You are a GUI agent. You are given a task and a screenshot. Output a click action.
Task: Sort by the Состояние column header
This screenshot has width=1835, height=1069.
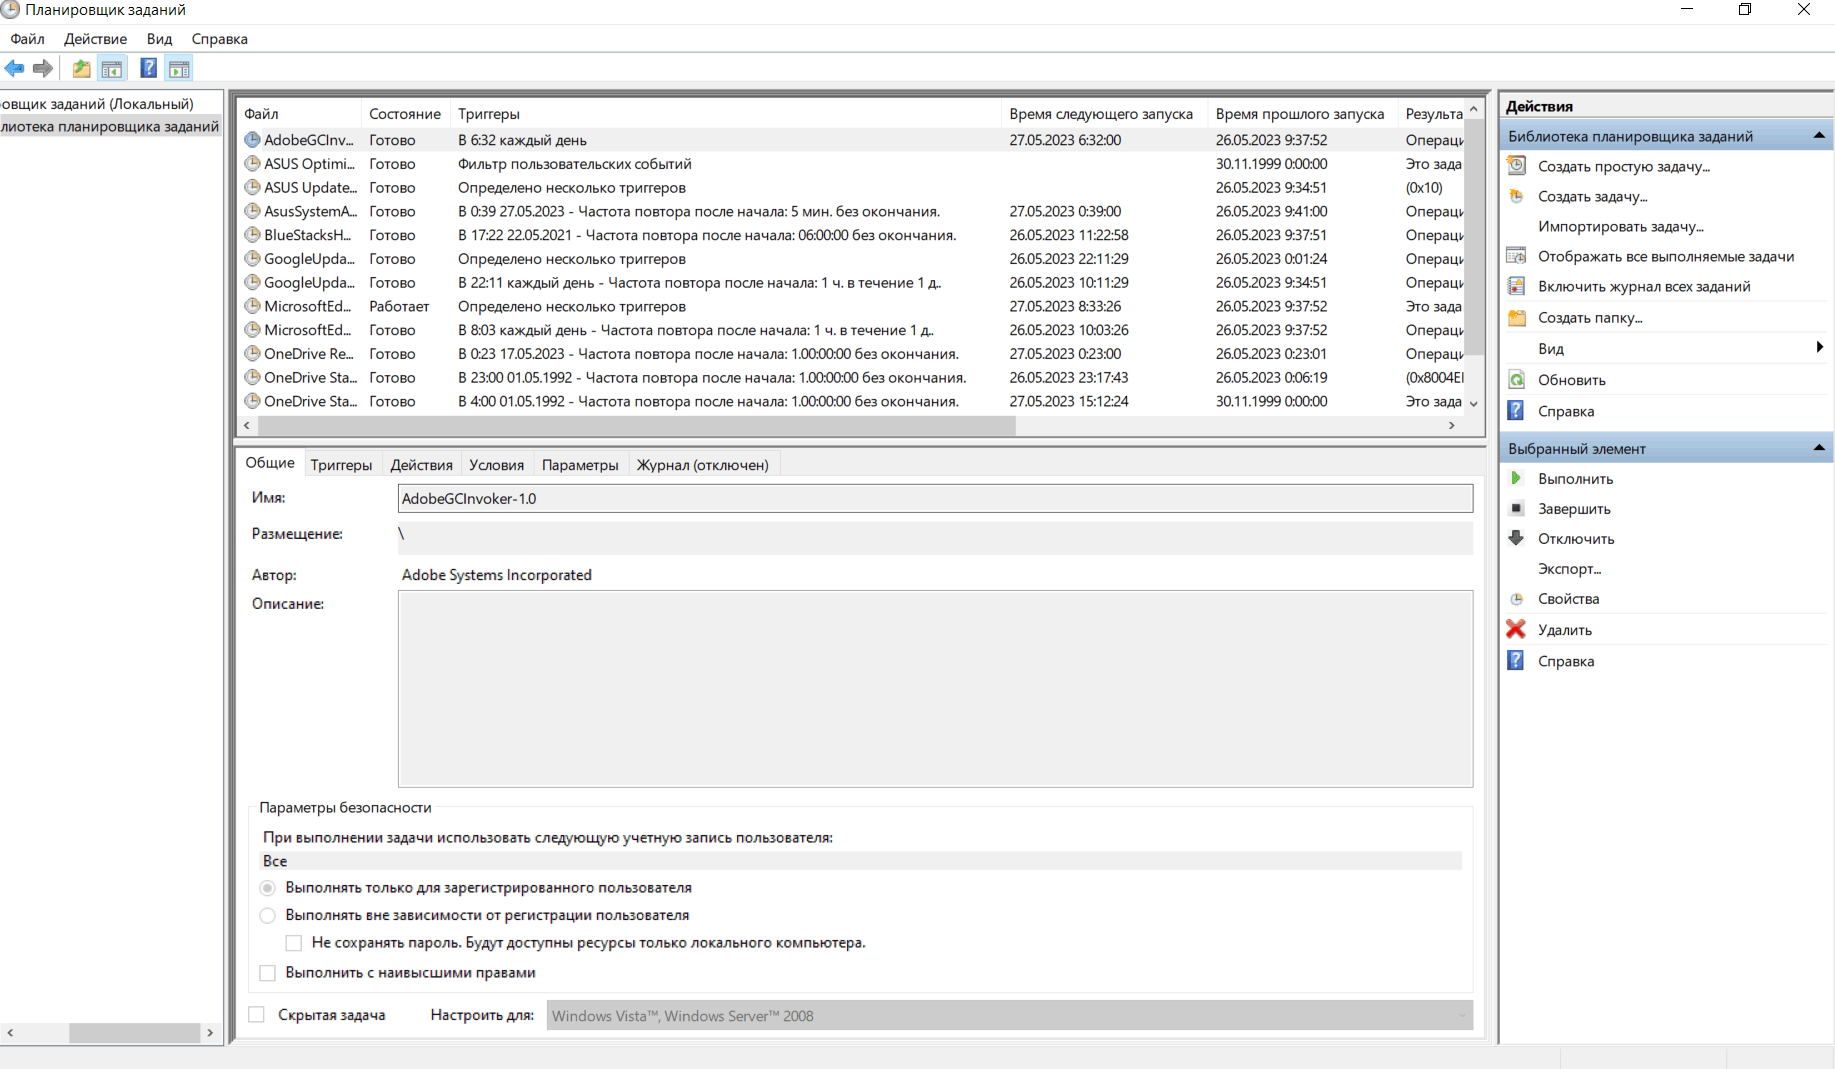pyautogui.click(x=405, y=114)
